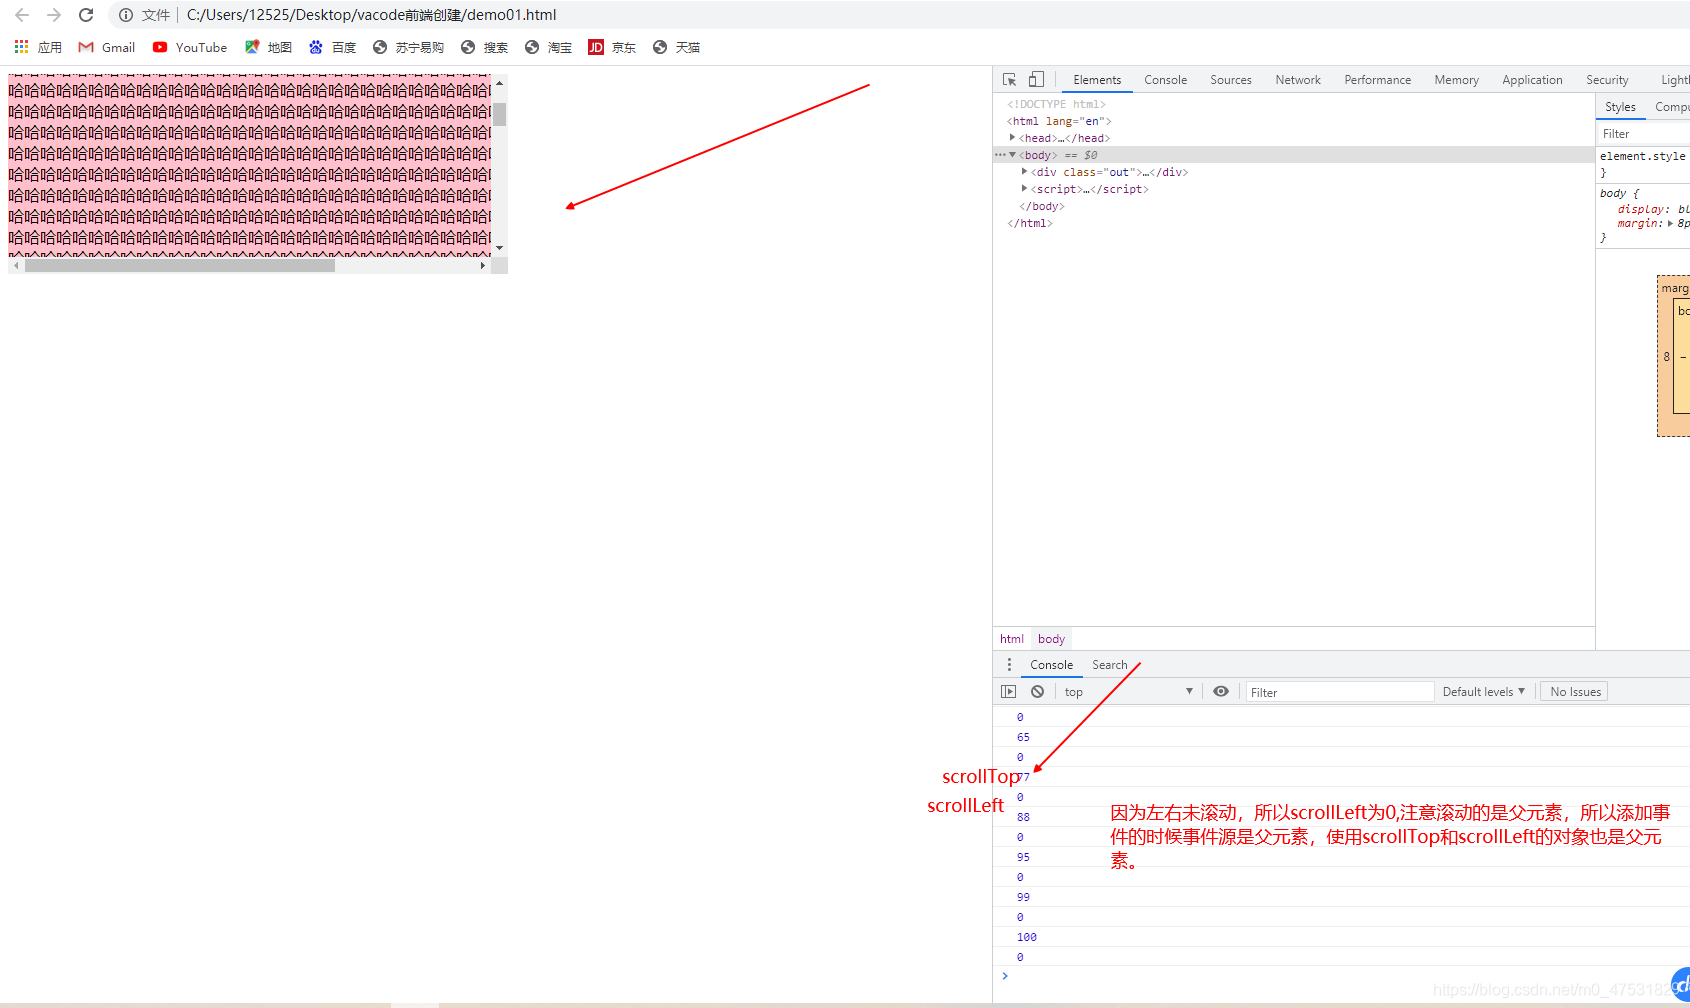Switch to the Memory tab

(x=1456, y=80)
